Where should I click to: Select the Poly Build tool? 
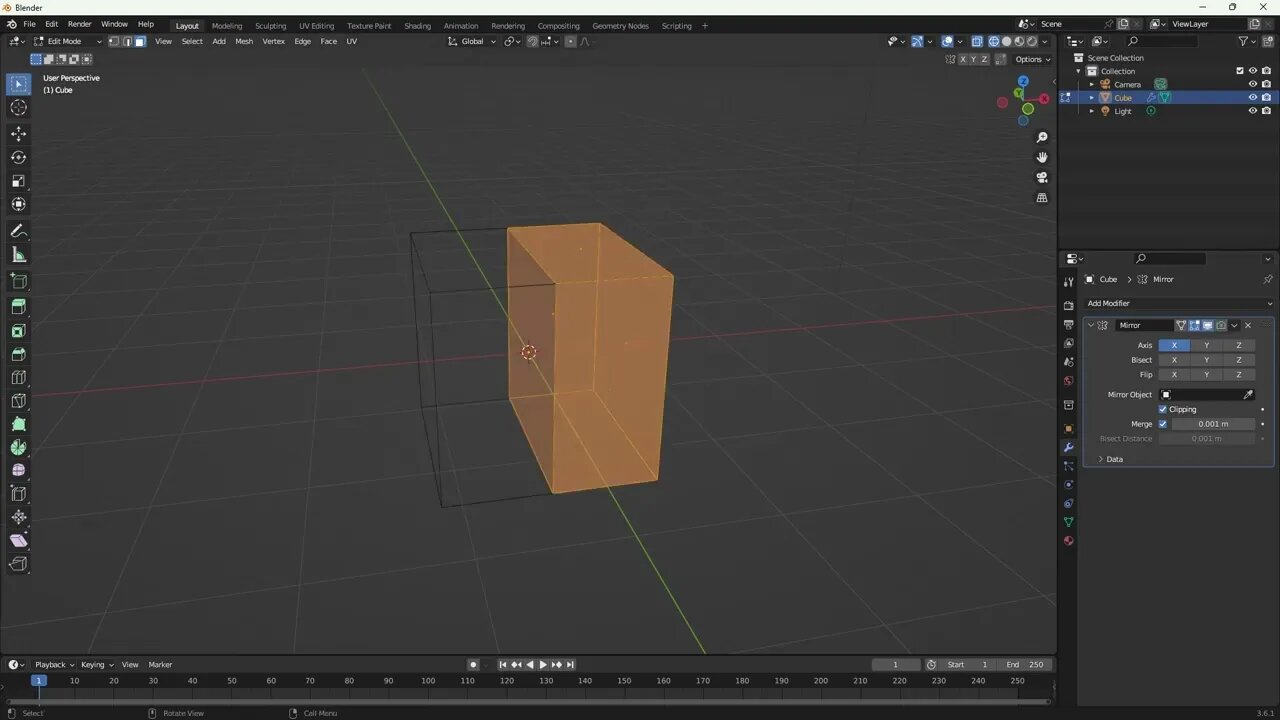tap(18, 424)
